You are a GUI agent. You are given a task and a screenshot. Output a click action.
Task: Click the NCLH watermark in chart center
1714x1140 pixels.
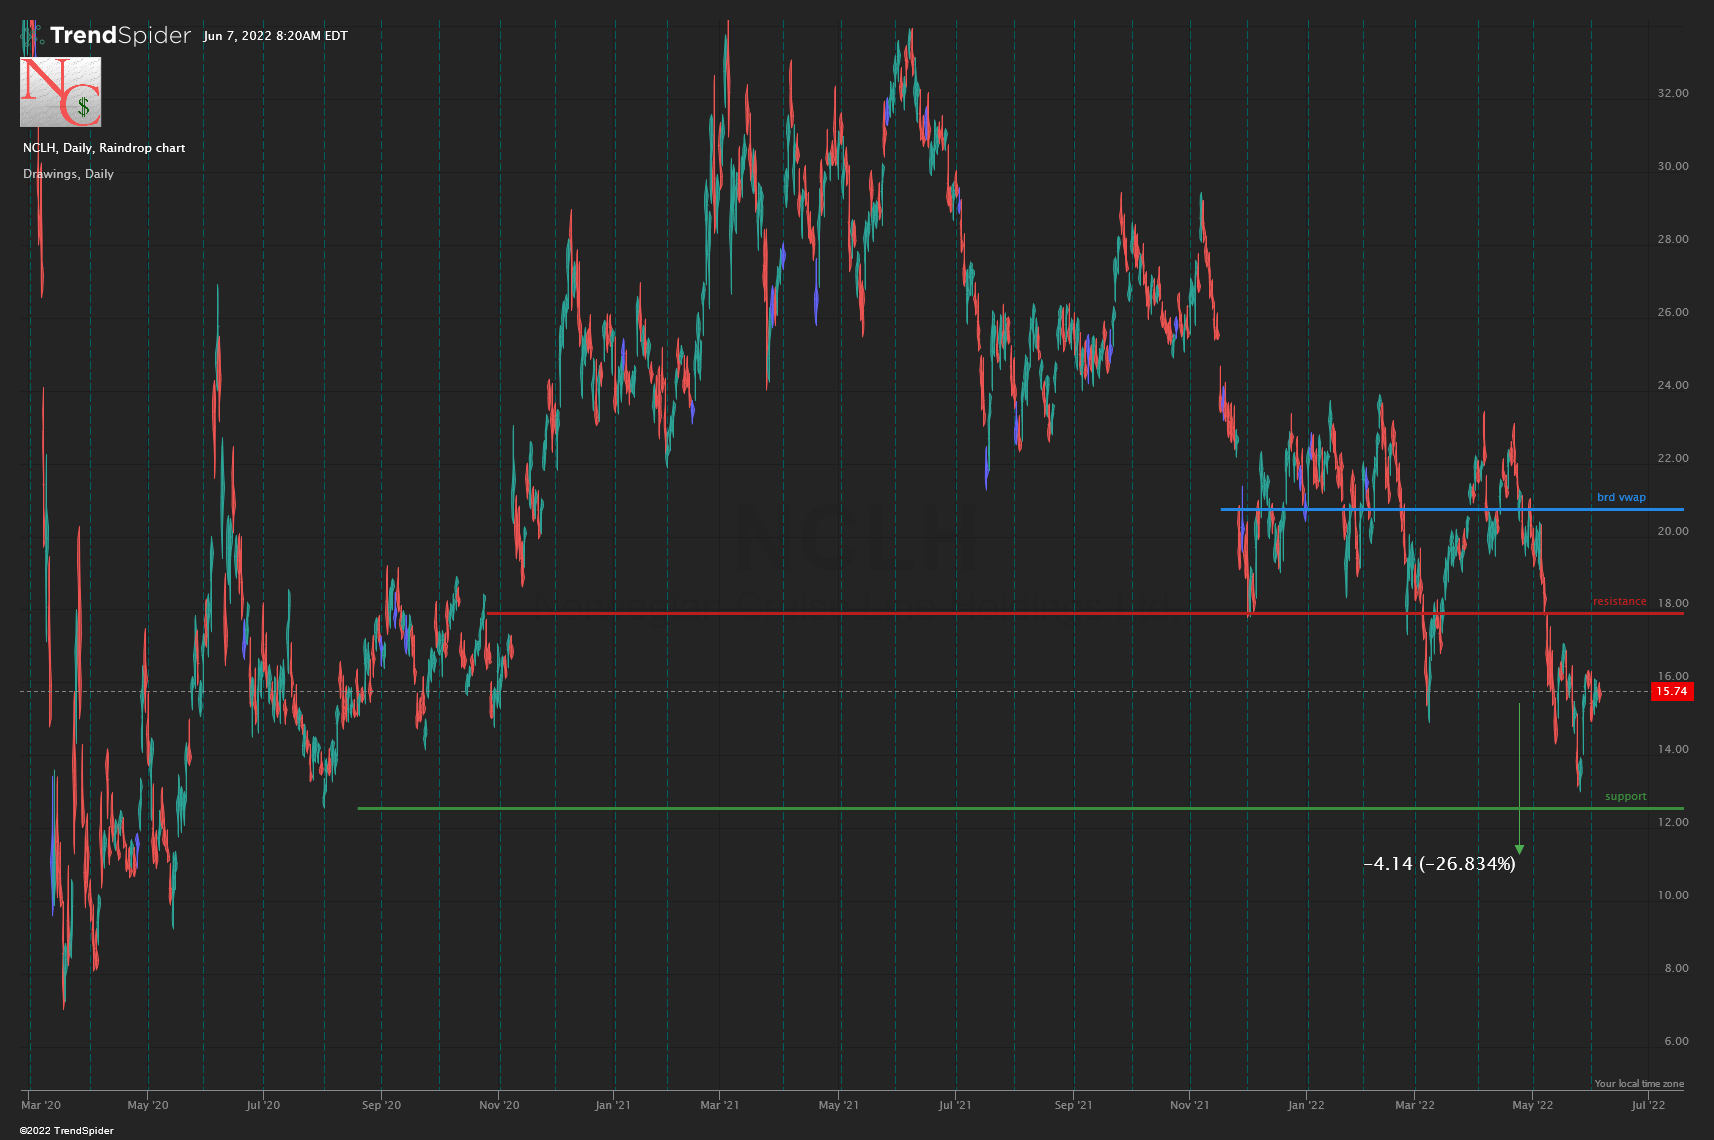pos(856,537)
